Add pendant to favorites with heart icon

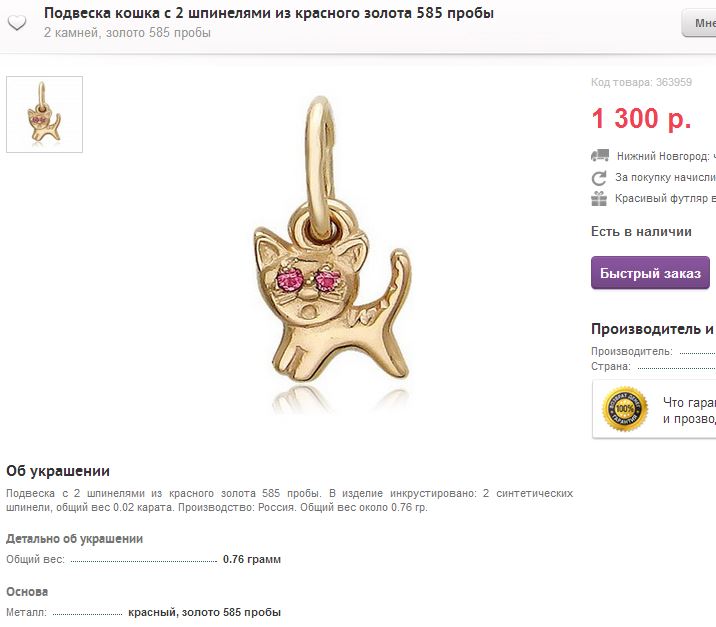(x=17, y=22)
